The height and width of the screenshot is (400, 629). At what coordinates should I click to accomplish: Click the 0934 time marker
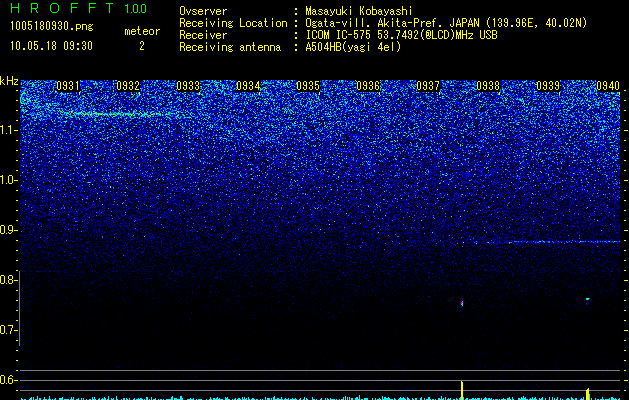click(248, 86)
